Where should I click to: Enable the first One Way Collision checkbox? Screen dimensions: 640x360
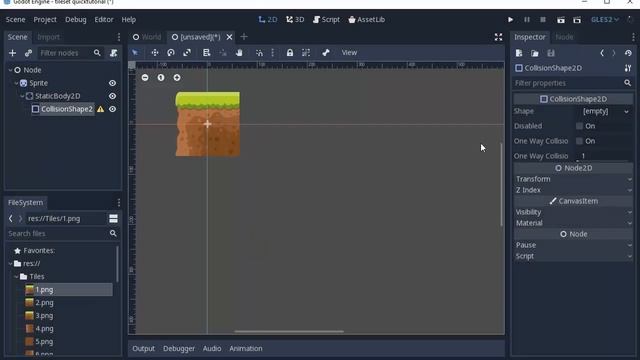579,141
